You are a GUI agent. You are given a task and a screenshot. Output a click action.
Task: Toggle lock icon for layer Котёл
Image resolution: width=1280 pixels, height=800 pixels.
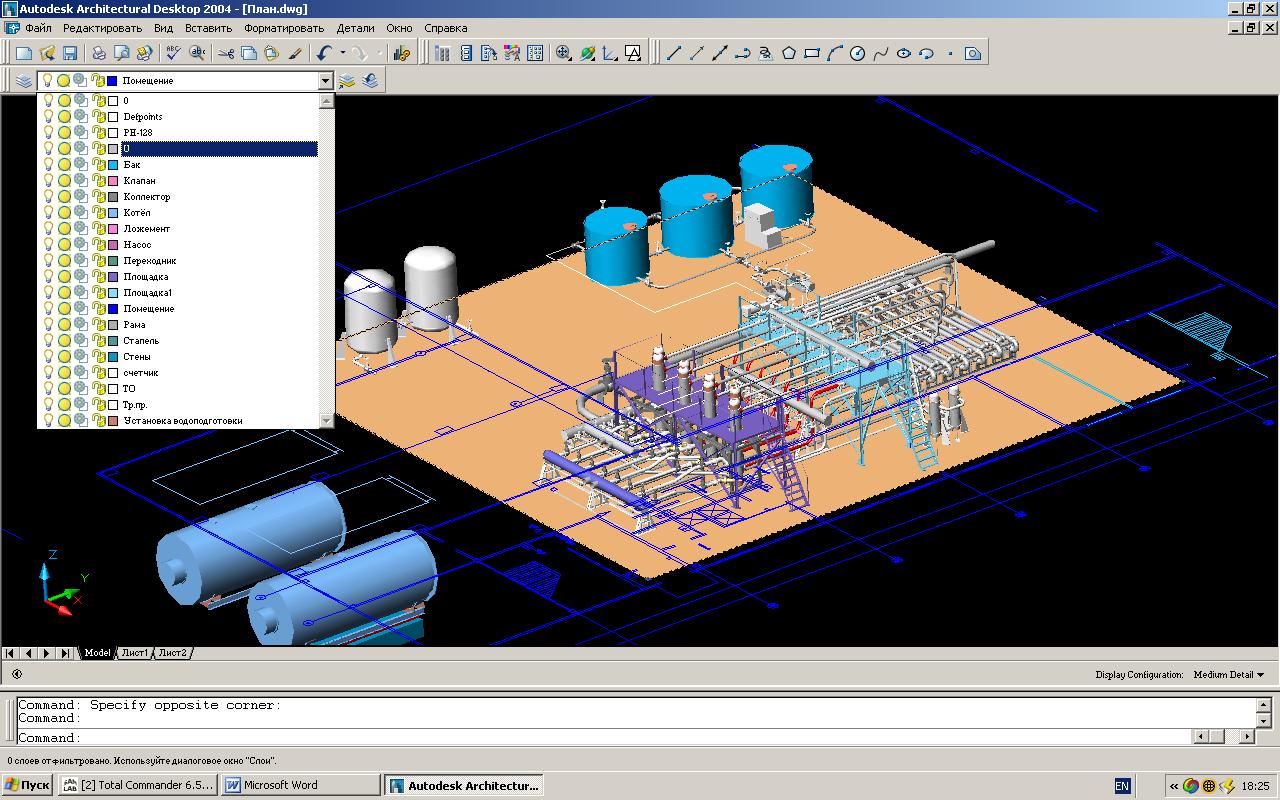tap(97, 212)
